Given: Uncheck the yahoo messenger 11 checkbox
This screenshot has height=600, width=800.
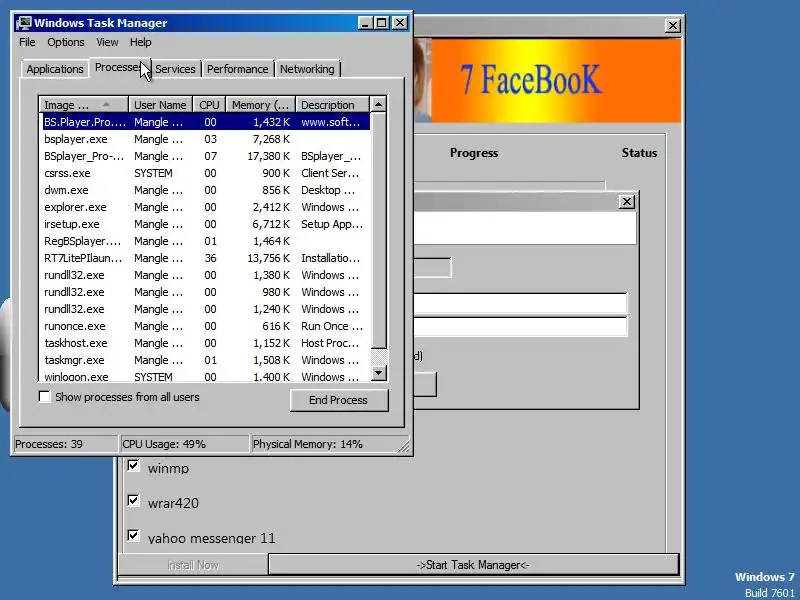Looking at the screenshot, I should tap(134, 536).
